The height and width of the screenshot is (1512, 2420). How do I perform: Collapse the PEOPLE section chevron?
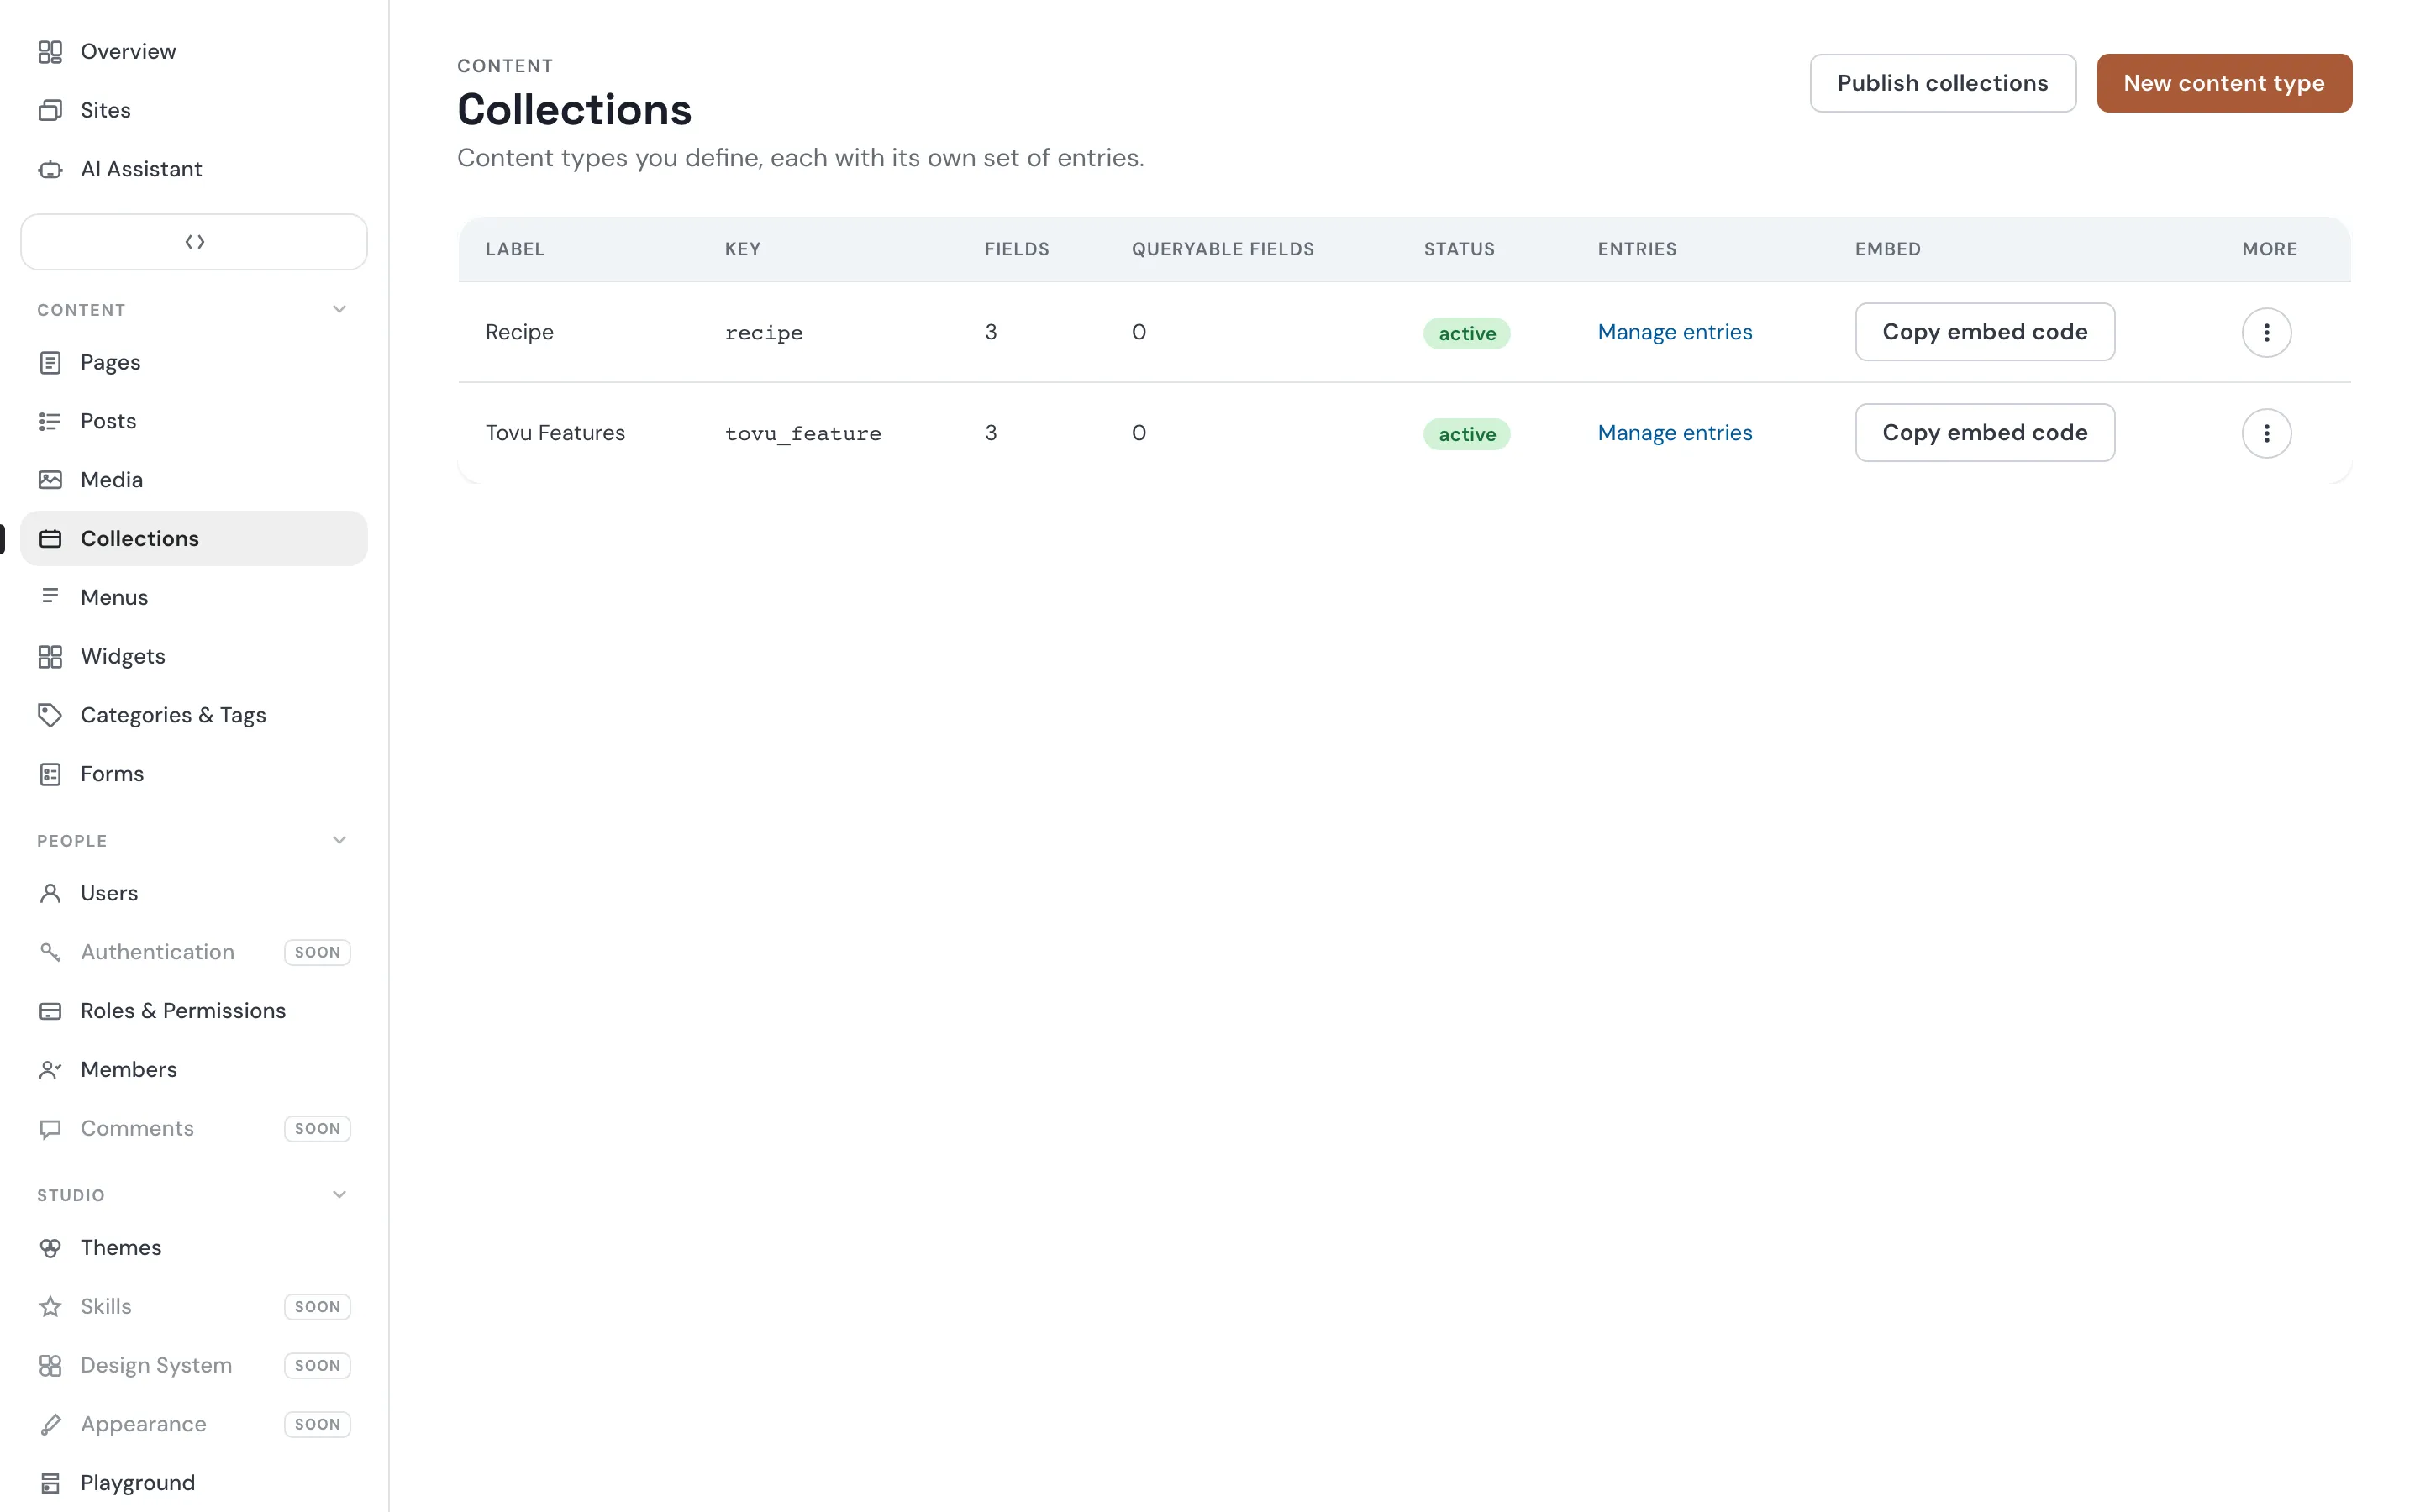click(x=339, y=840)
